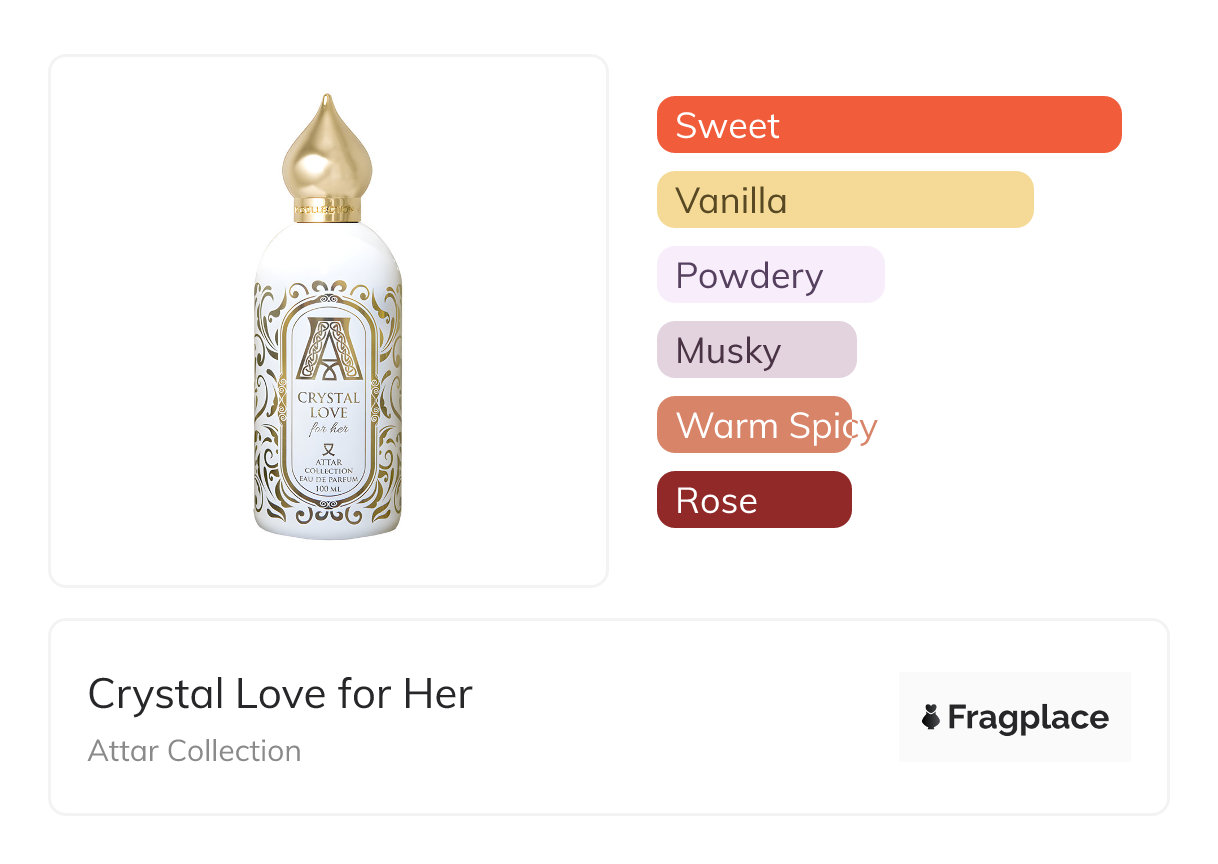Click 'ATTAR COLLECTION' text on bottle label
The height and width of the screenshot is (864, 1218).
tap(328, 465)
